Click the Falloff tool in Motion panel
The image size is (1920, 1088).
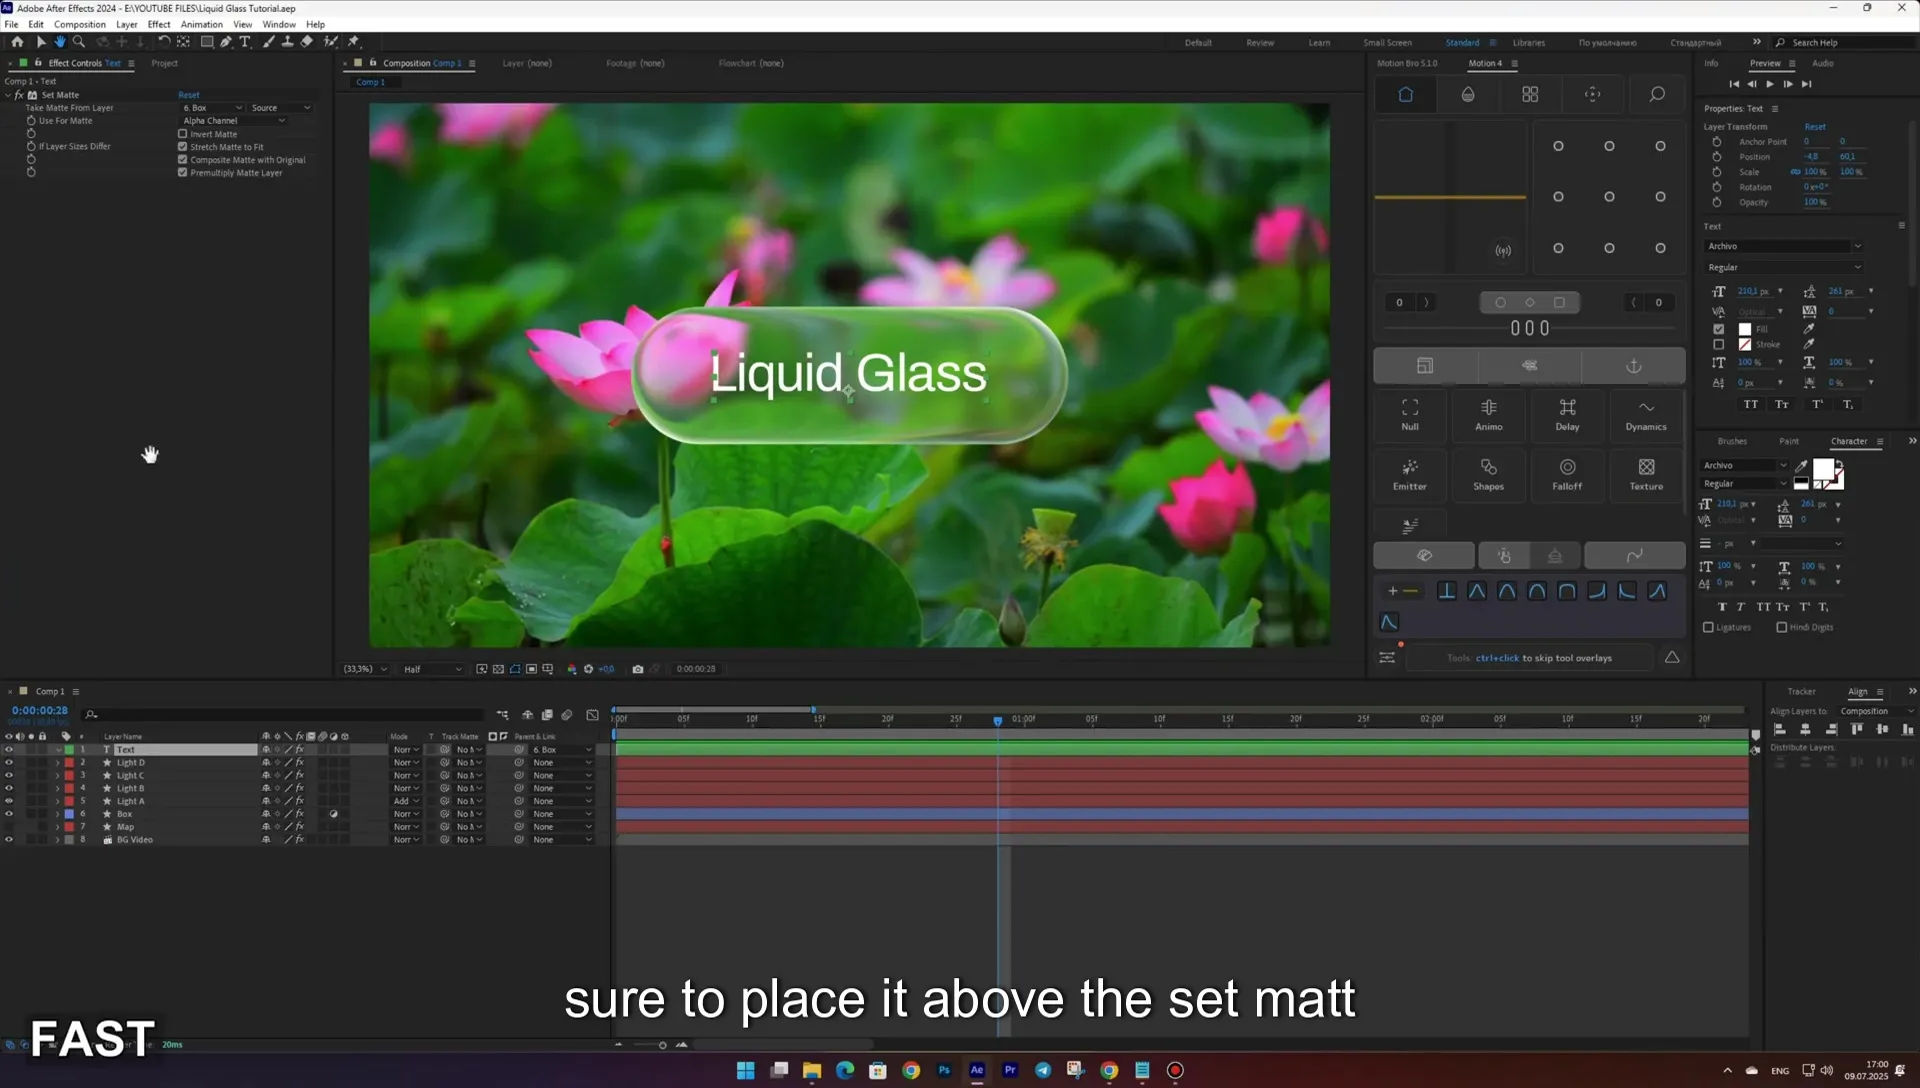(x=1567, y=474)
